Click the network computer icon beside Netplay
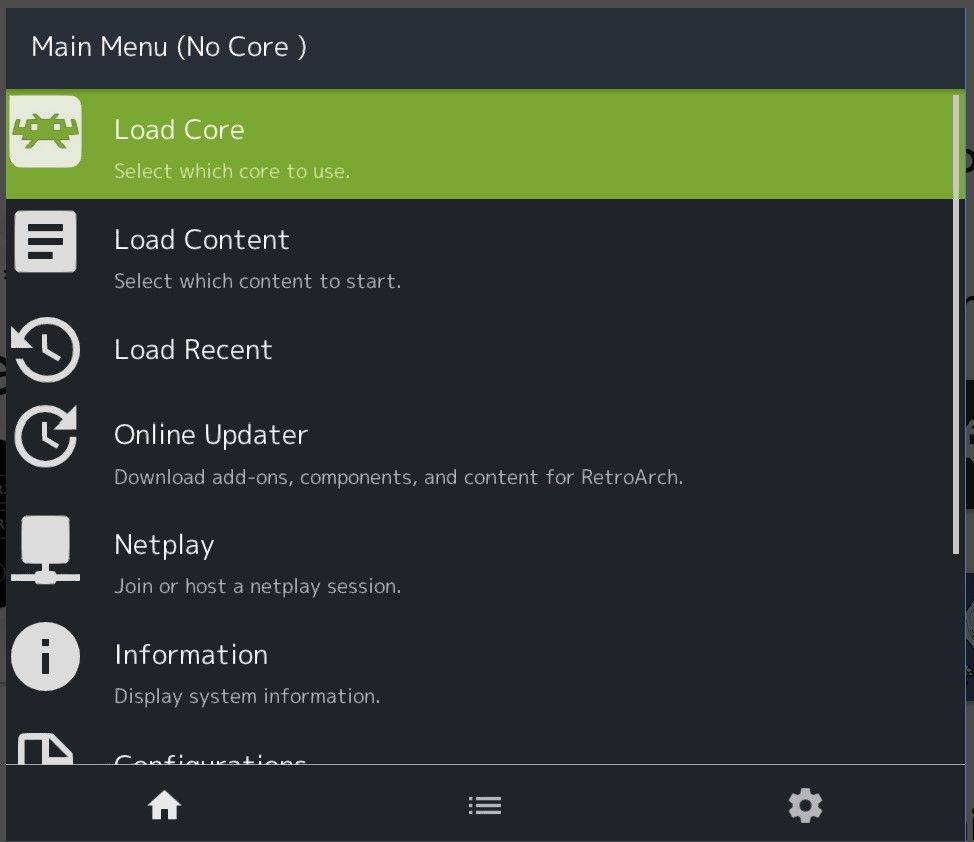 pyautogui.click(x=45, y=549)
